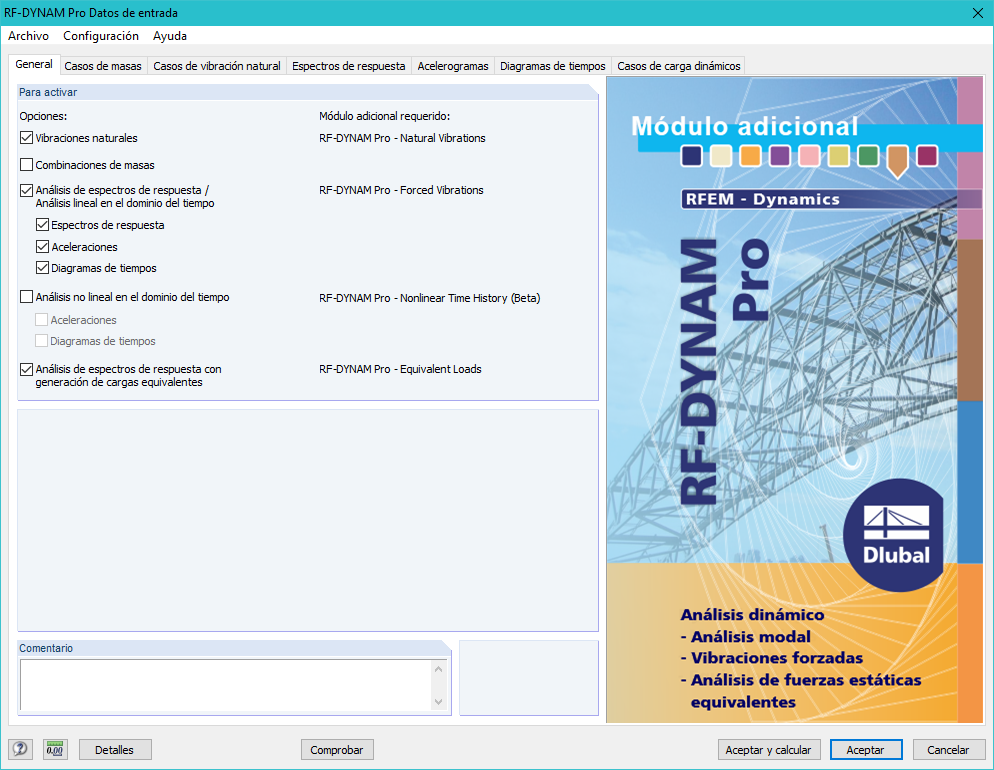Click the Comprobar button
994x770 pixels.
[337, 750]
